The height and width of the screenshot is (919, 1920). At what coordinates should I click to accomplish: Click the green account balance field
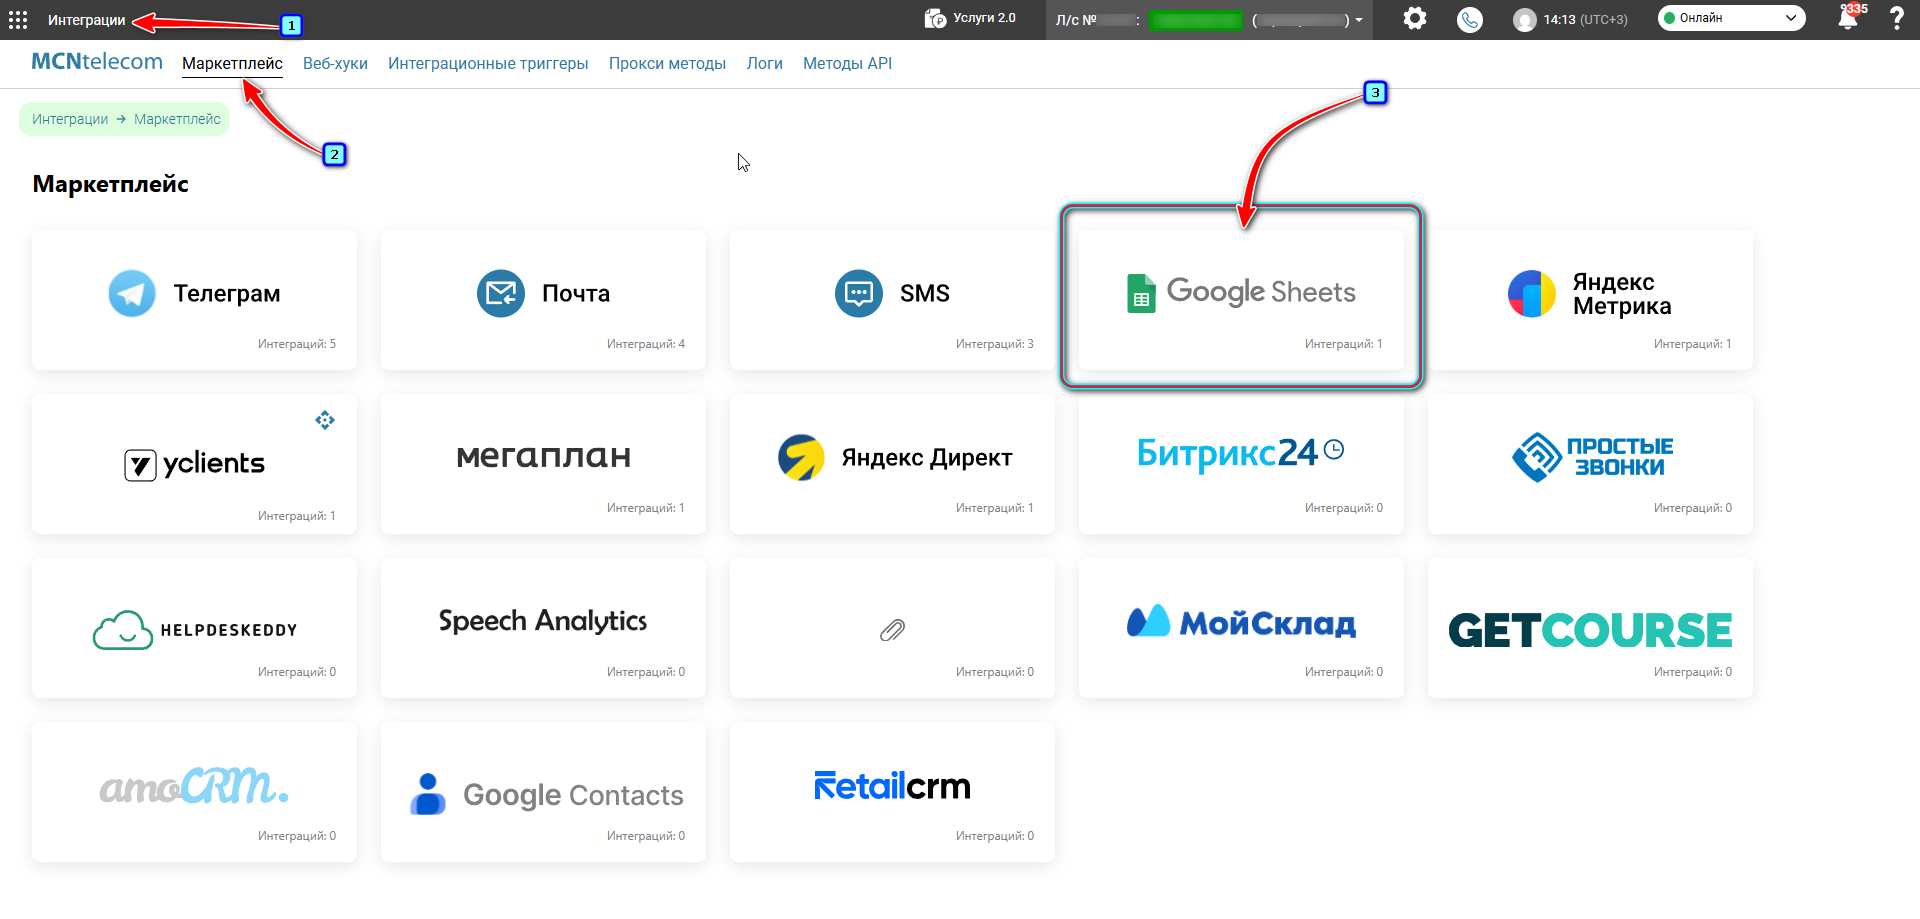tap(1196, 20)
